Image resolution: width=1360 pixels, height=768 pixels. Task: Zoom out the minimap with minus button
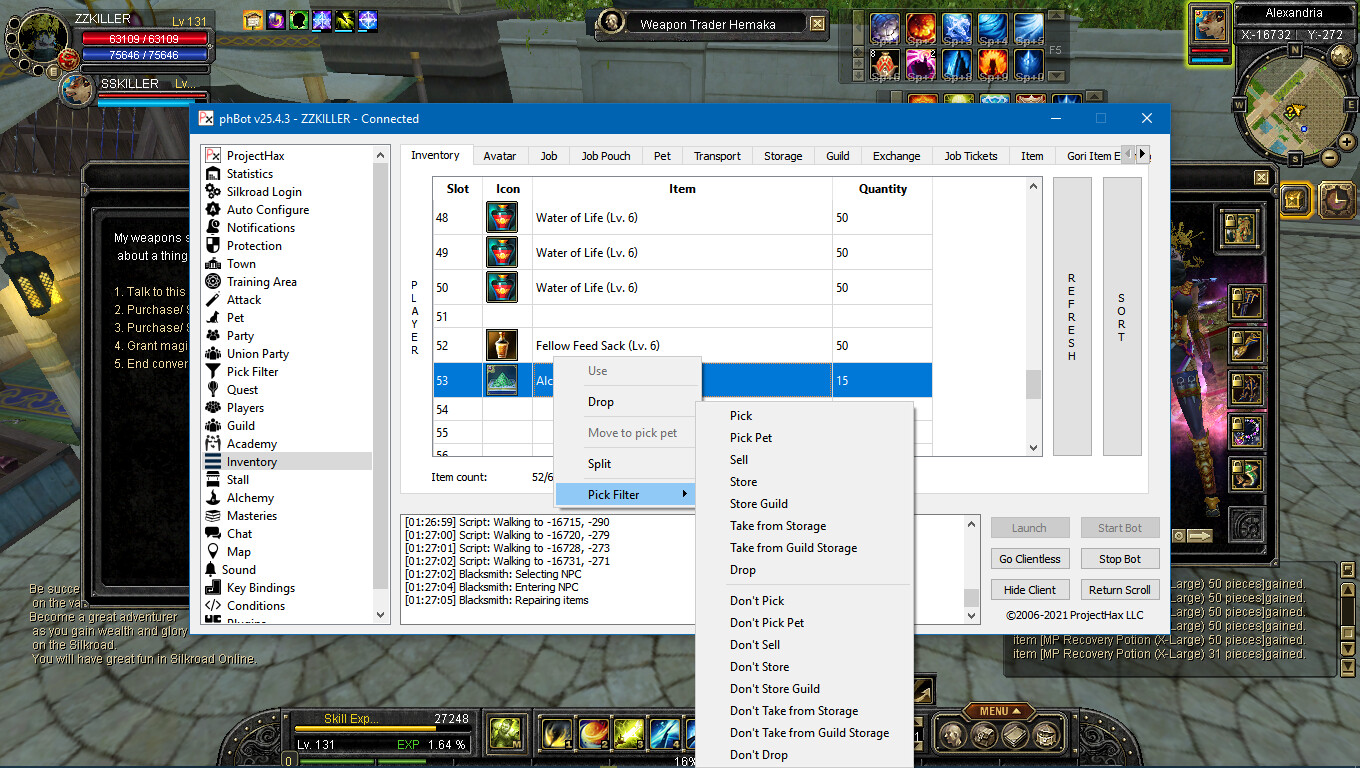[x=1329, y=157]
